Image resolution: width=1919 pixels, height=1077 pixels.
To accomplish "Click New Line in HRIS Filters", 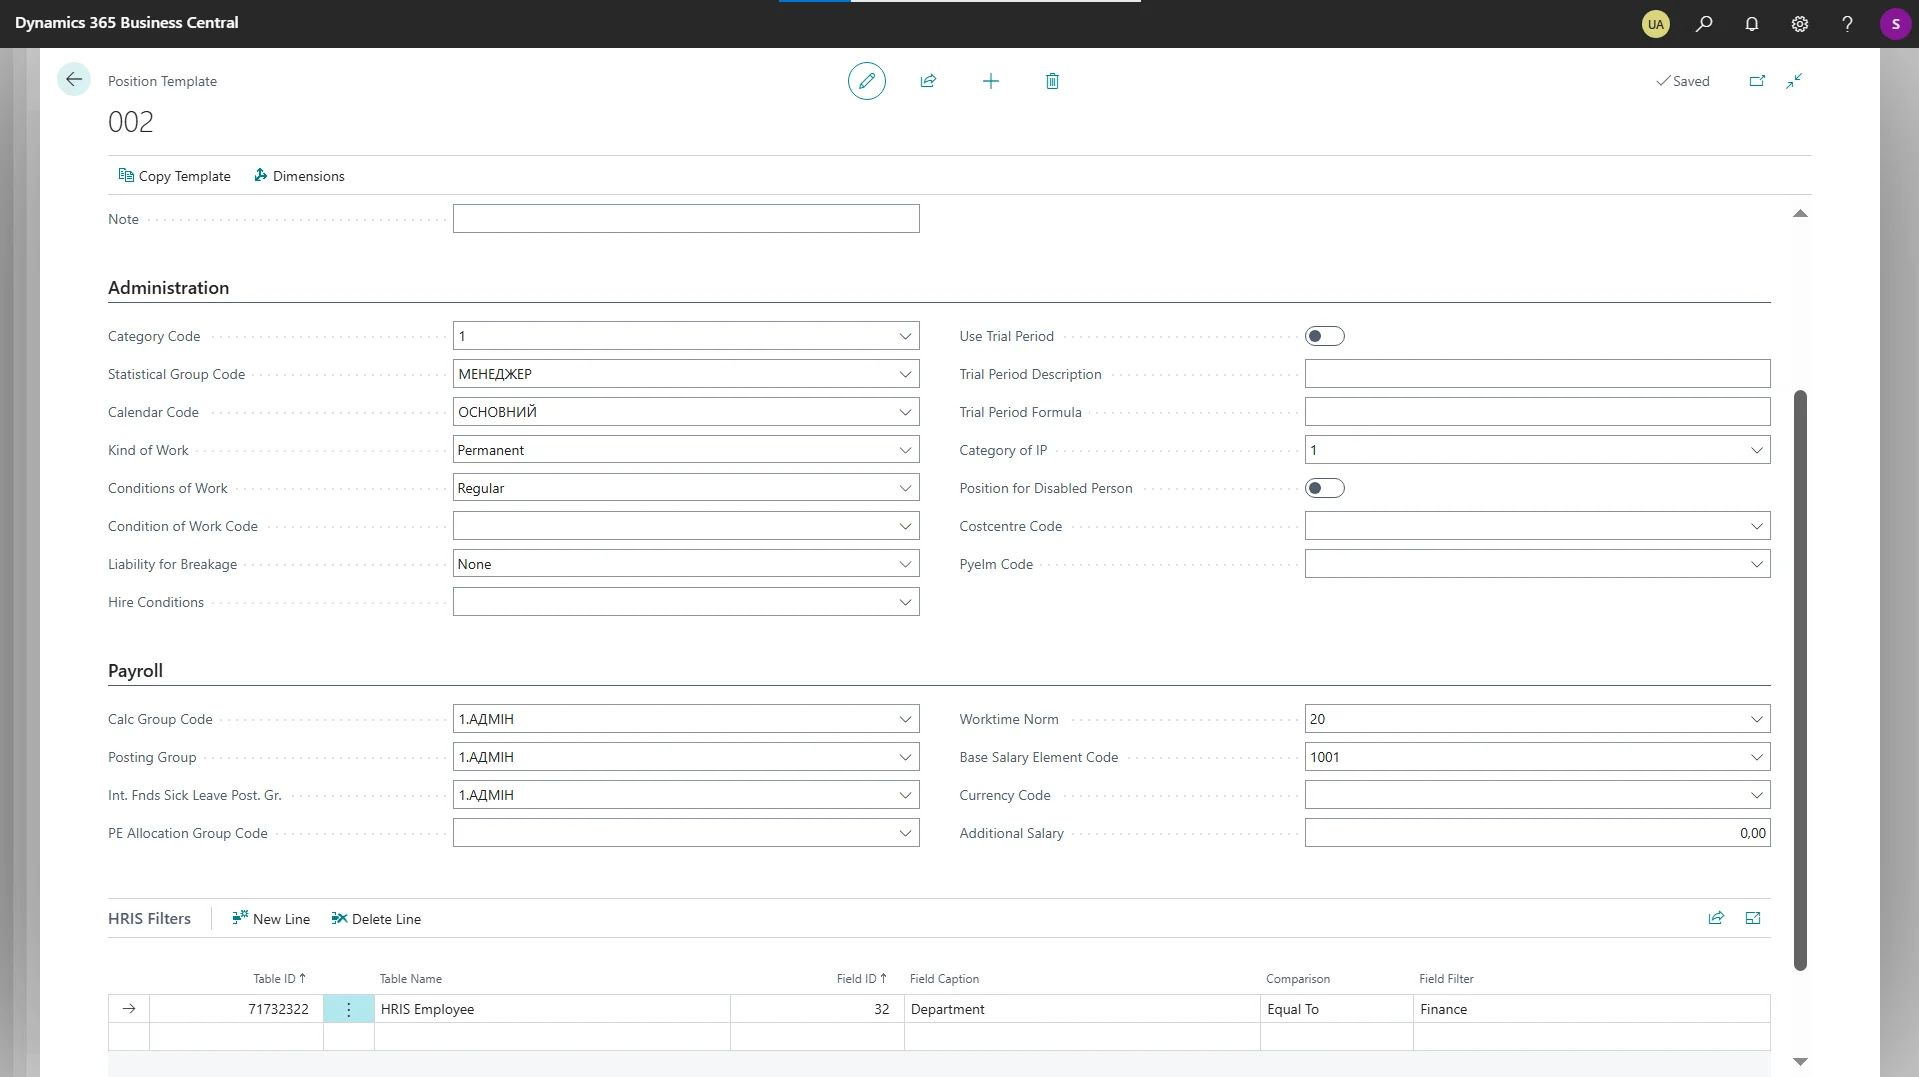I will [x=271, y=919].
